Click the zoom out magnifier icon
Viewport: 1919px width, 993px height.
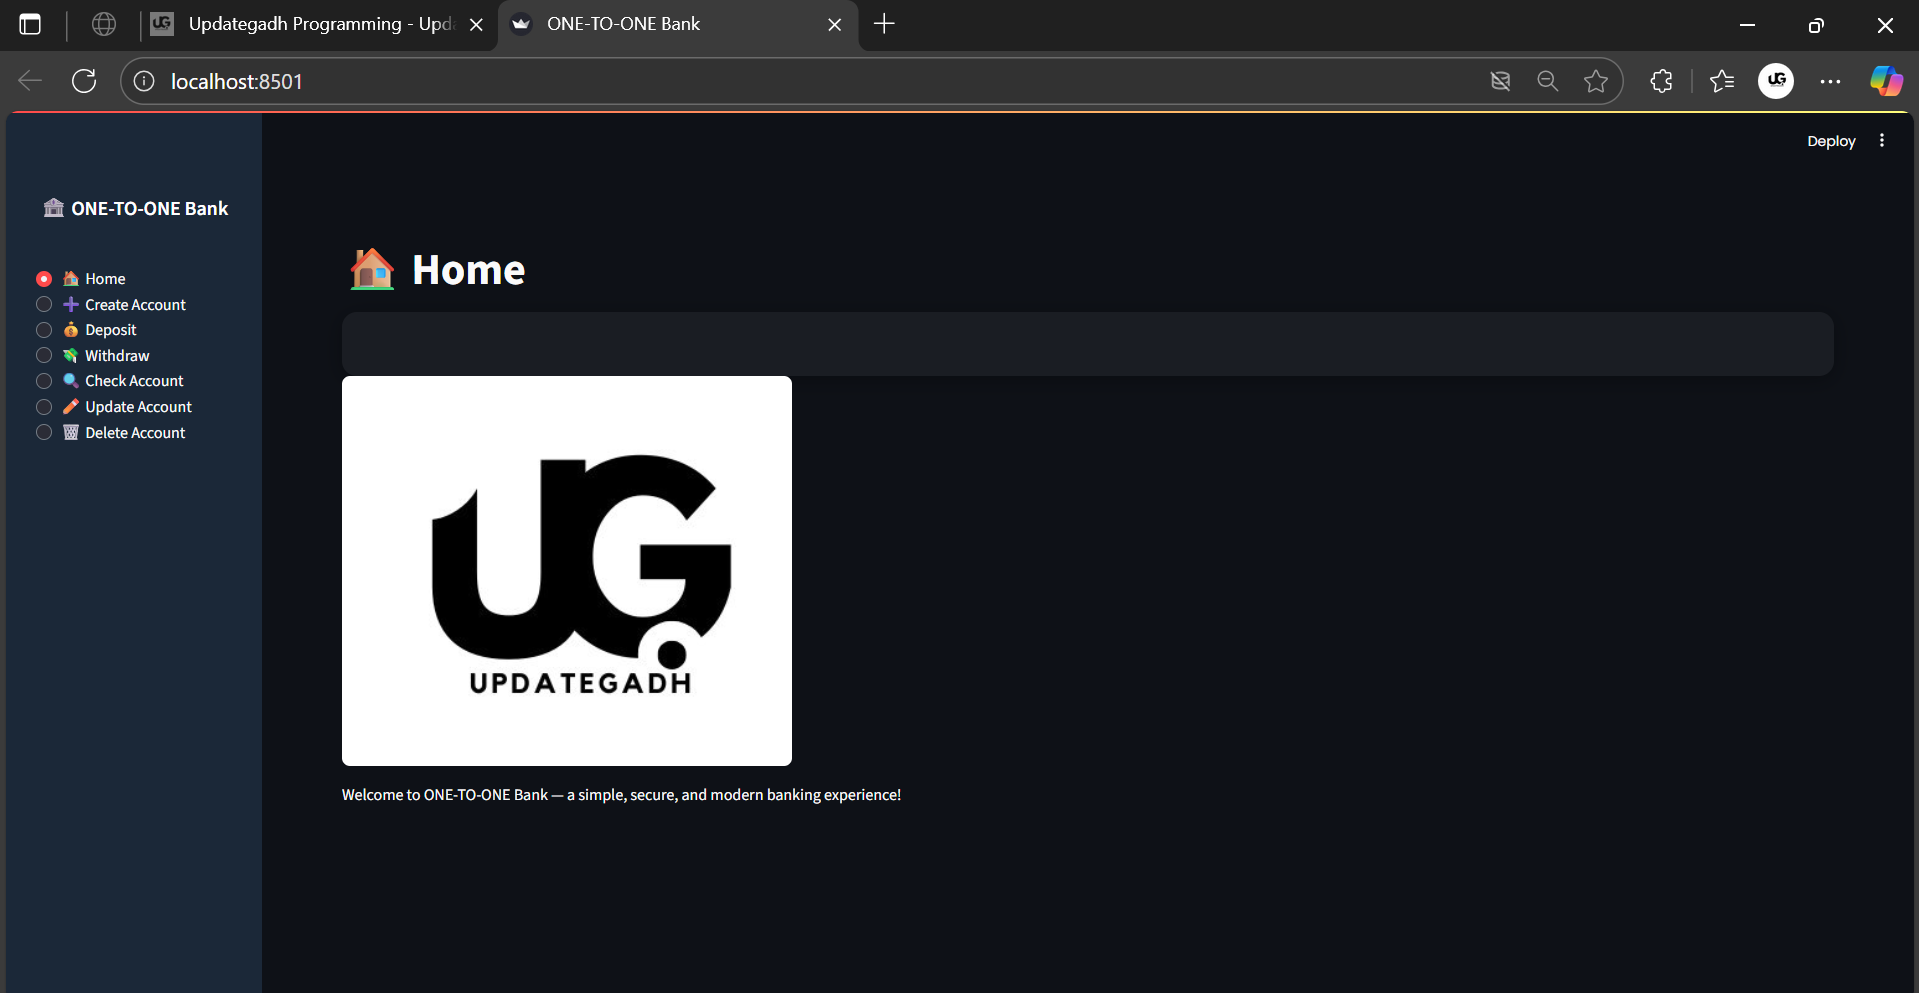tap(1547, 81)
